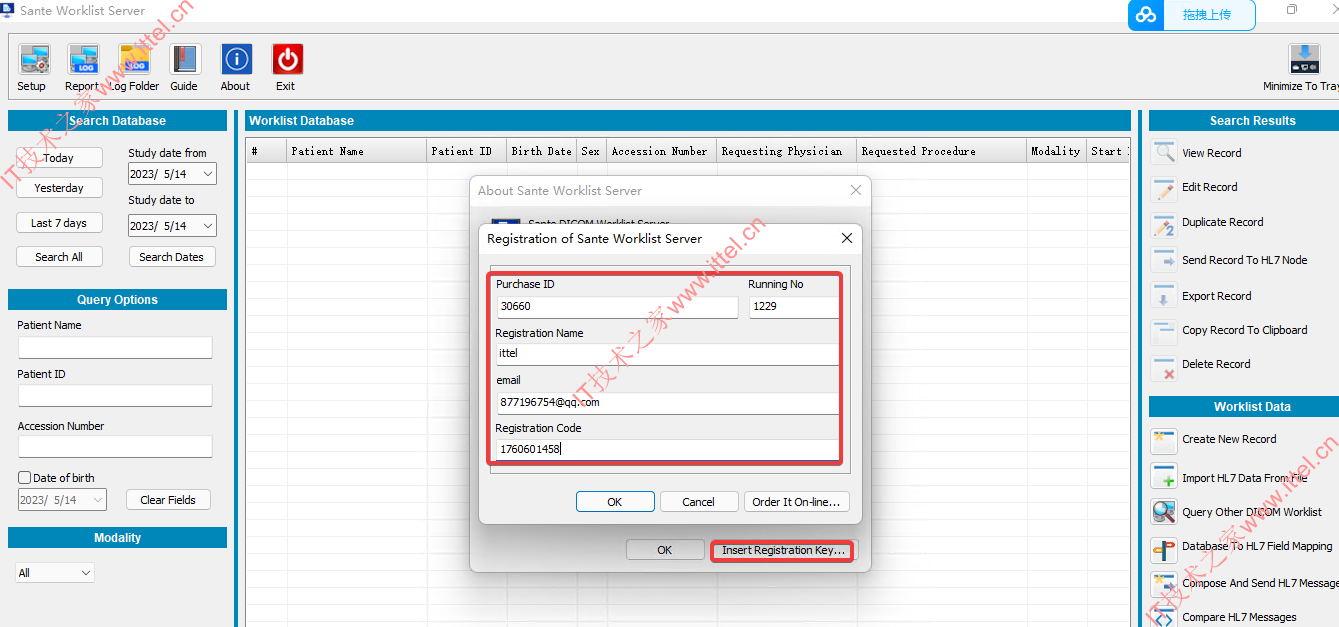Click Copy Record To Clipboard
This screenshot has width=1339, height=627.
coord(1244,330)
